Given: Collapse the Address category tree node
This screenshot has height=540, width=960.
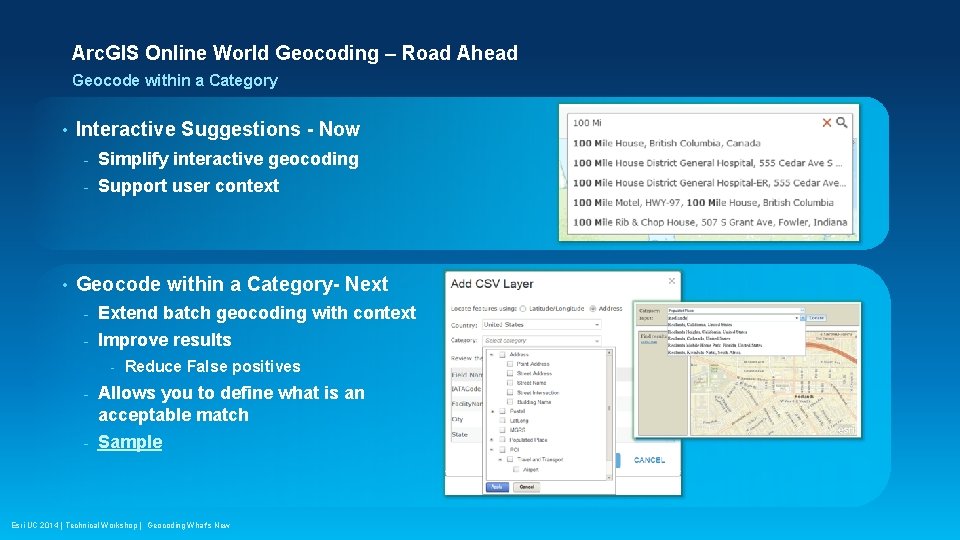Looking at the screenshot, I should [492, 354].
